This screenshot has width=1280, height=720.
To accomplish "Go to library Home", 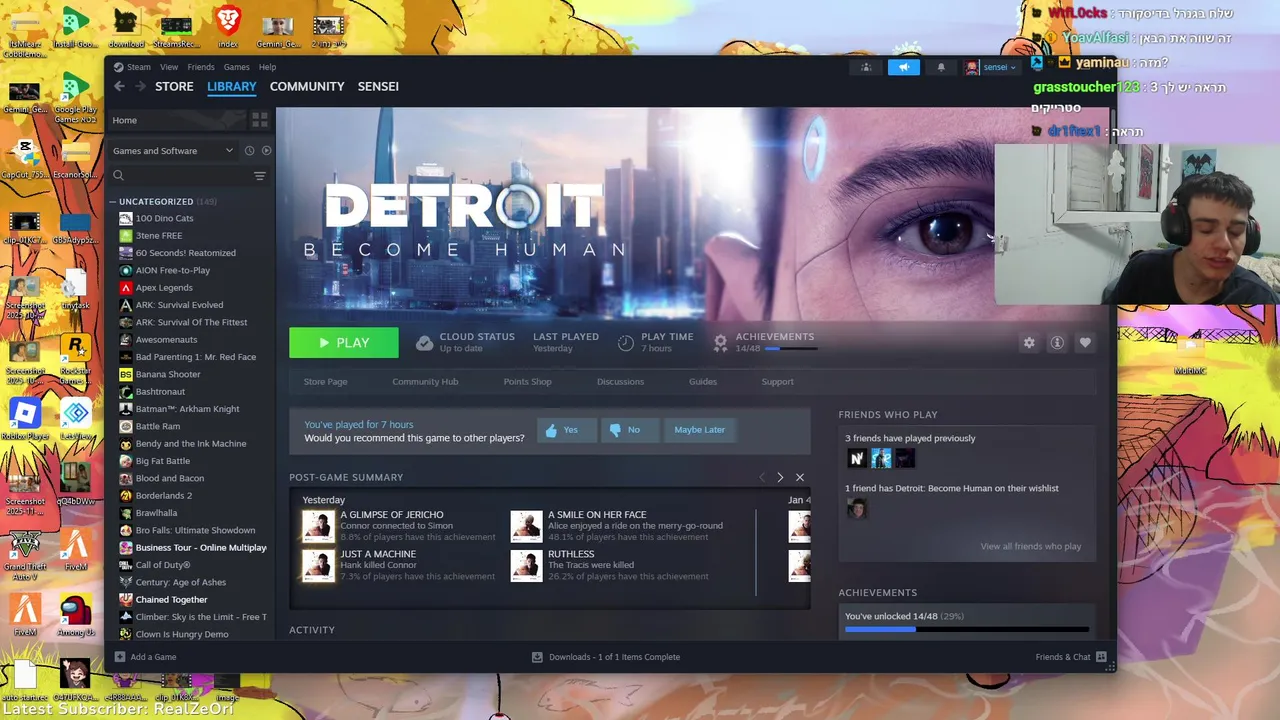I will tap(176, 120).
